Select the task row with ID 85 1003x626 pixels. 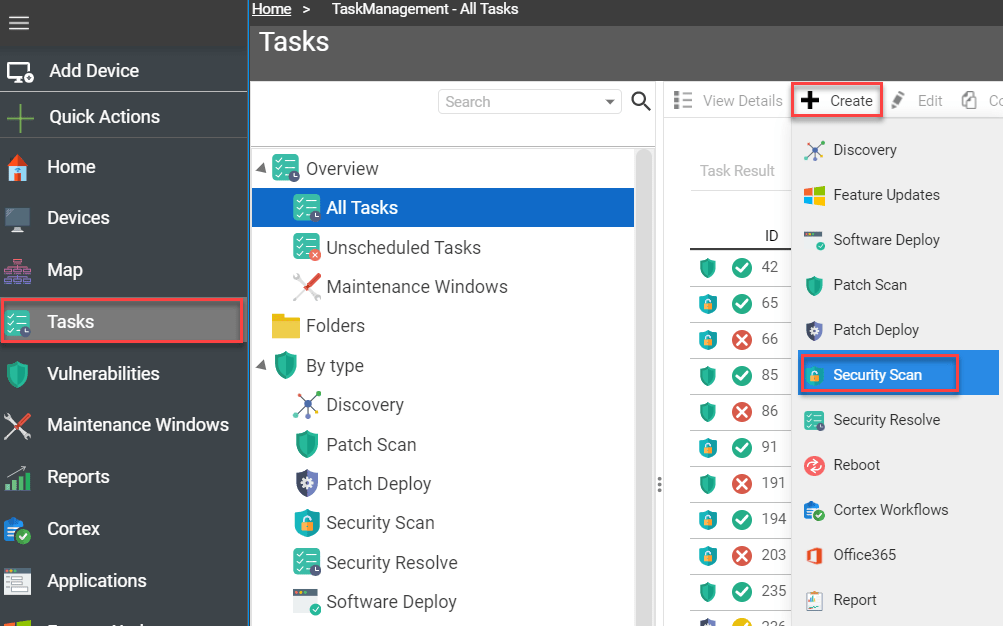click(741, 375)
